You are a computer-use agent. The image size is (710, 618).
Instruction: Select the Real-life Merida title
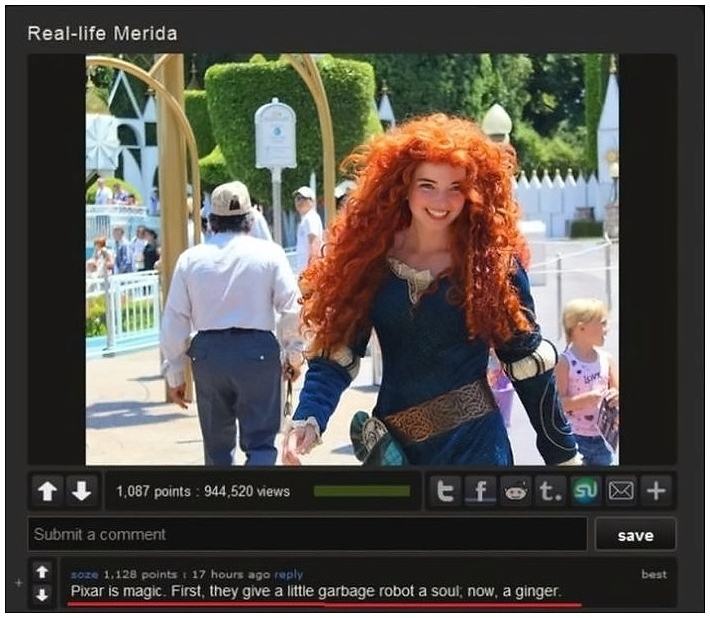(102, 34)
